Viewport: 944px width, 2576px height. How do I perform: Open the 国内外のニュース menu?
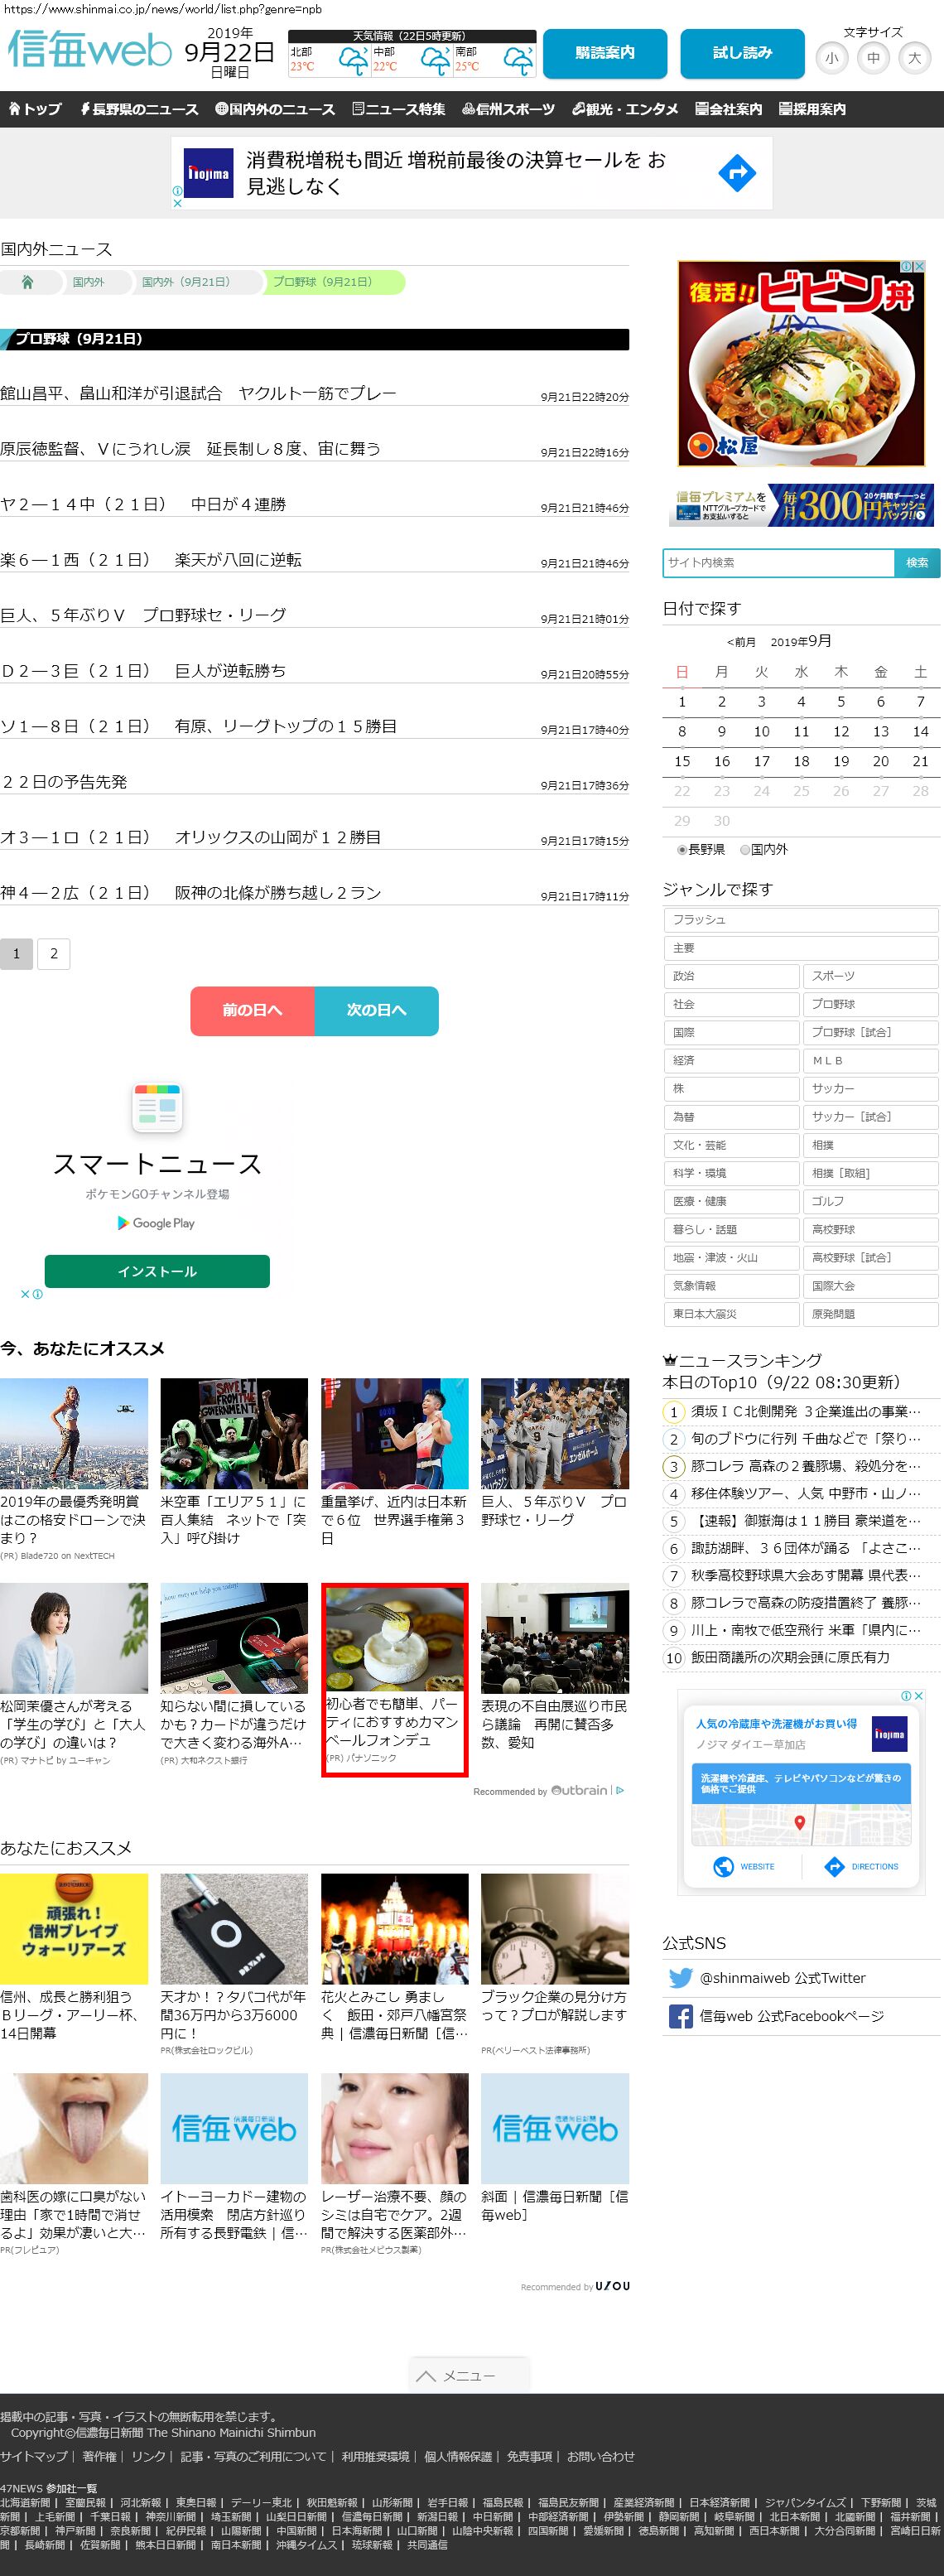coord(275,109)
